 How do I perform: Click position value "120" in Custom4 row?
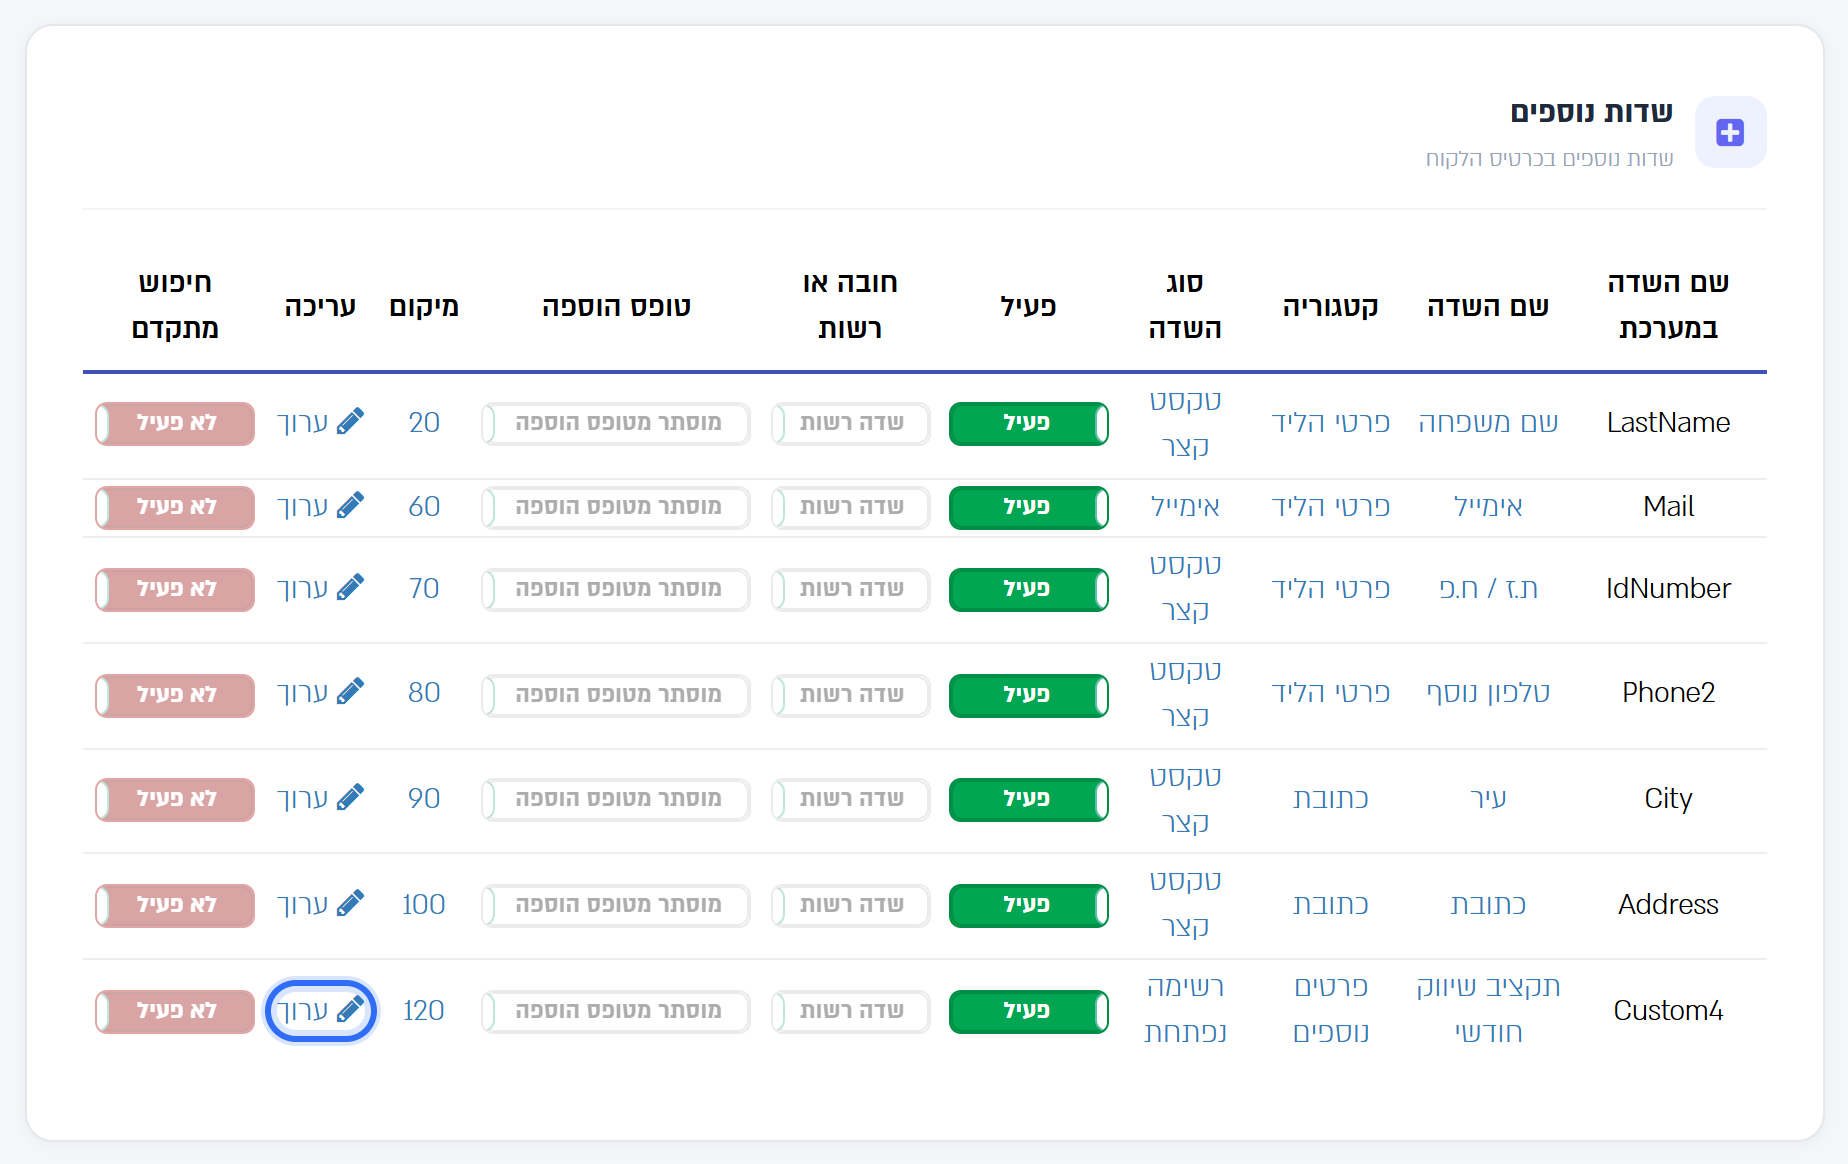click(x=424, y=1011)
